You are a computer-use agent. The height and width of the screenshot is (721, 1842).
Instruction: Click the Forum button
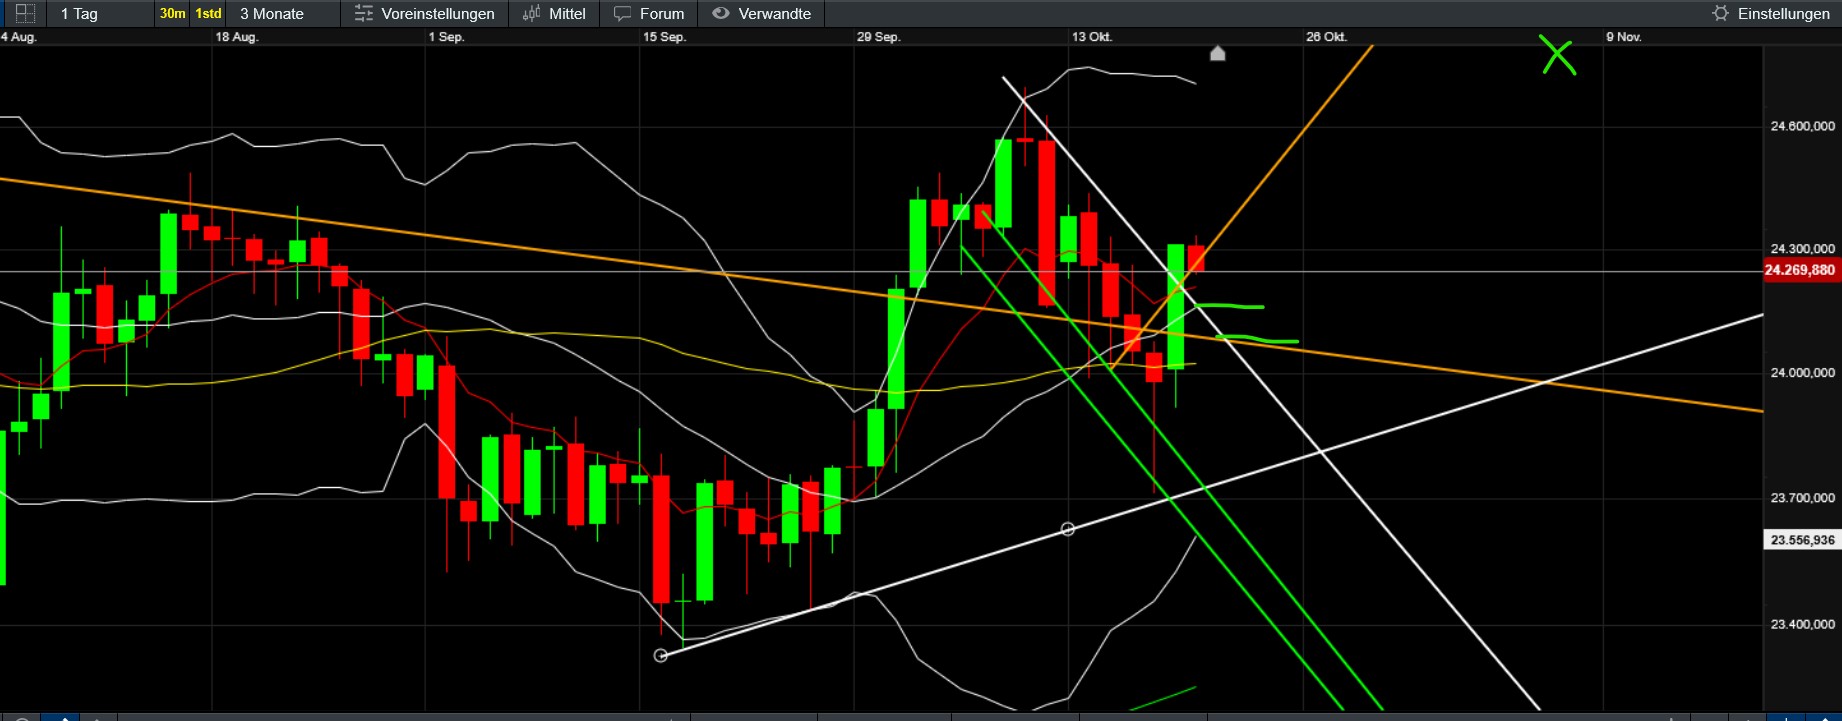pyautogui.click(x=662, y=14)
